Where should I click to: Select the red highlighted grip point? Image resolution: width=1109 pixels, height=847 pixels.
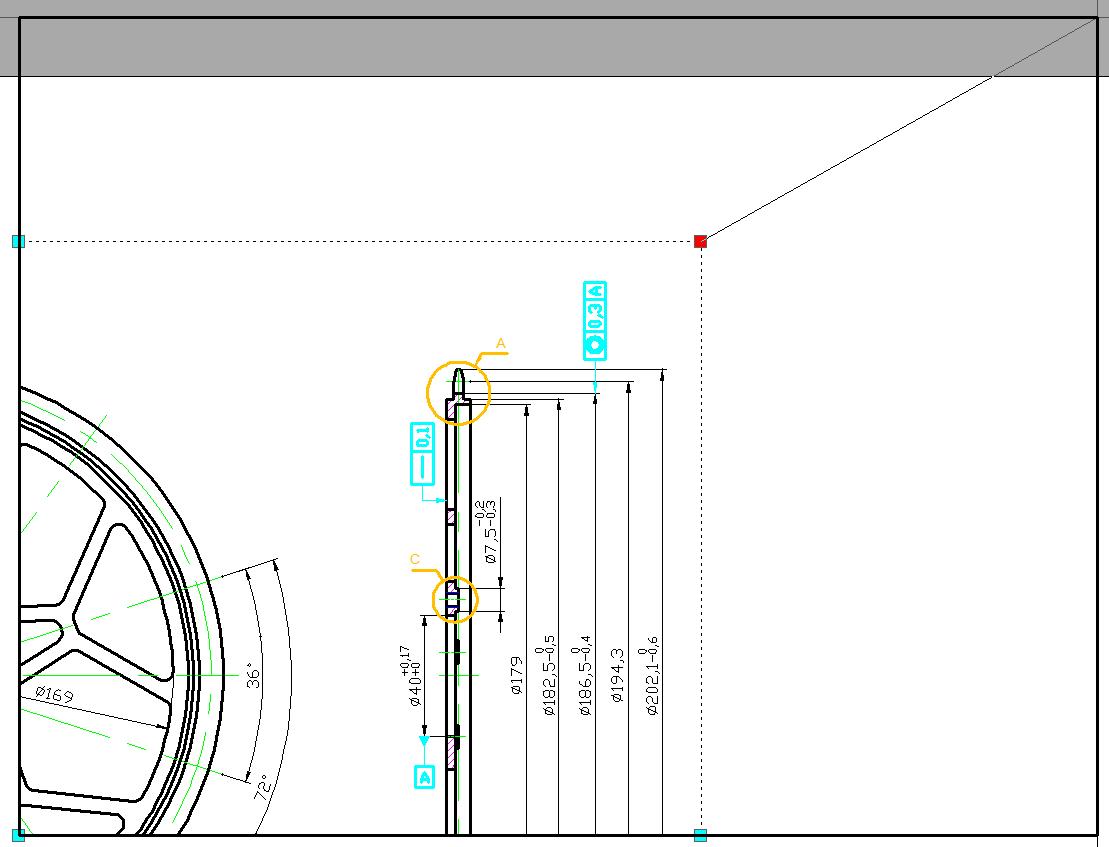(x=700, y=242)
